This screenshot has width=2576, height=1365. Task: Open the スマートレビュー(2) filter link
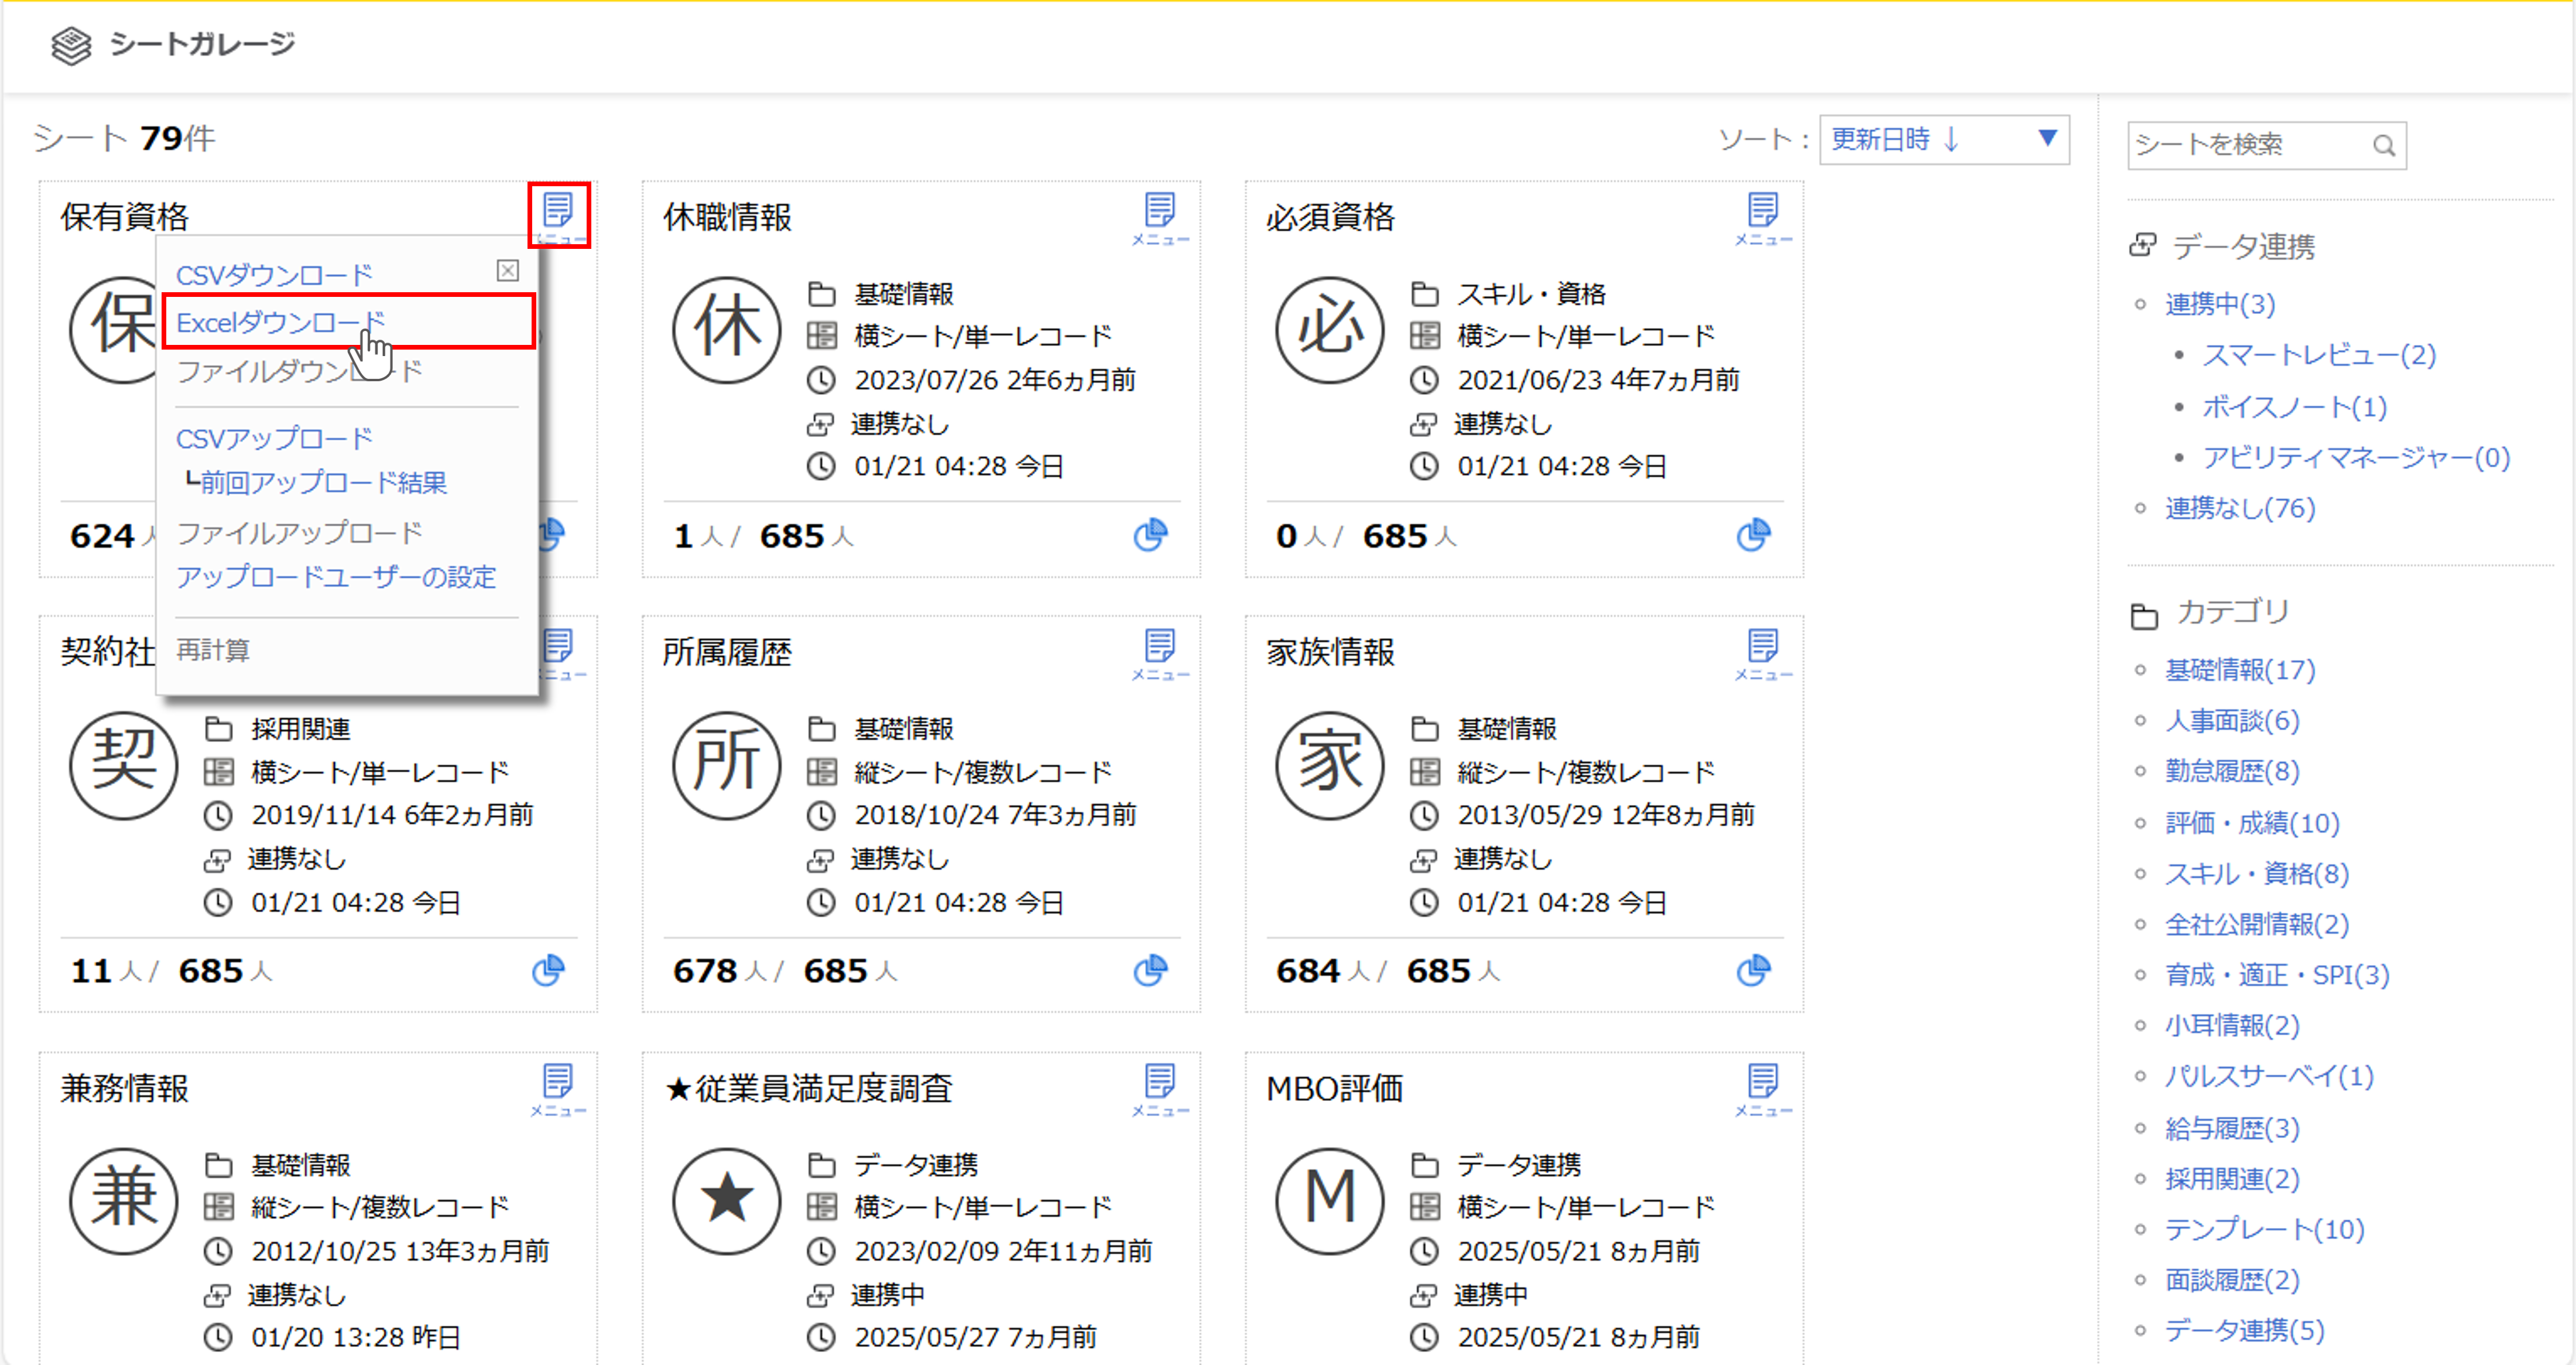[x=2318, y=355]
